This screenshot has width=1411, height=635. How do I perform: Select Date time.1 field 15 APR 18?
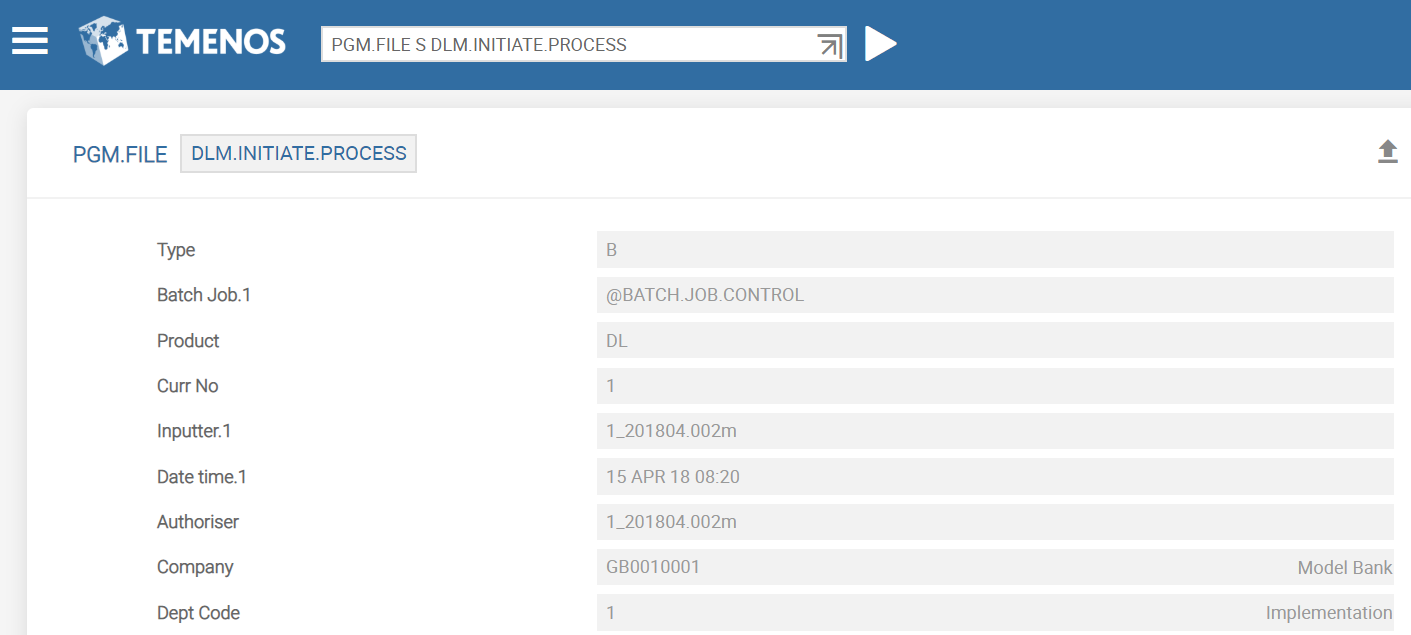(995, 477)
